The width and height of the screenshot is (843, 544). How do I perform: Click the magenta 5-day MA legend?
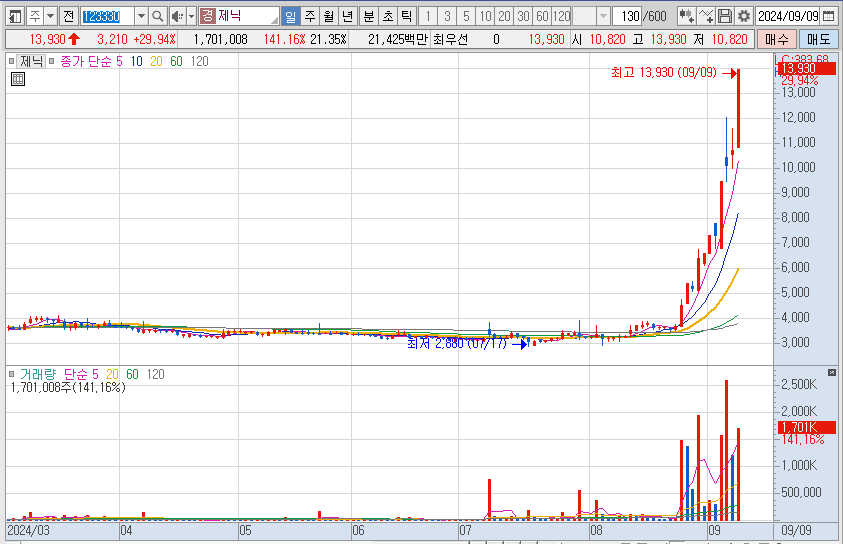click(119, 61)
